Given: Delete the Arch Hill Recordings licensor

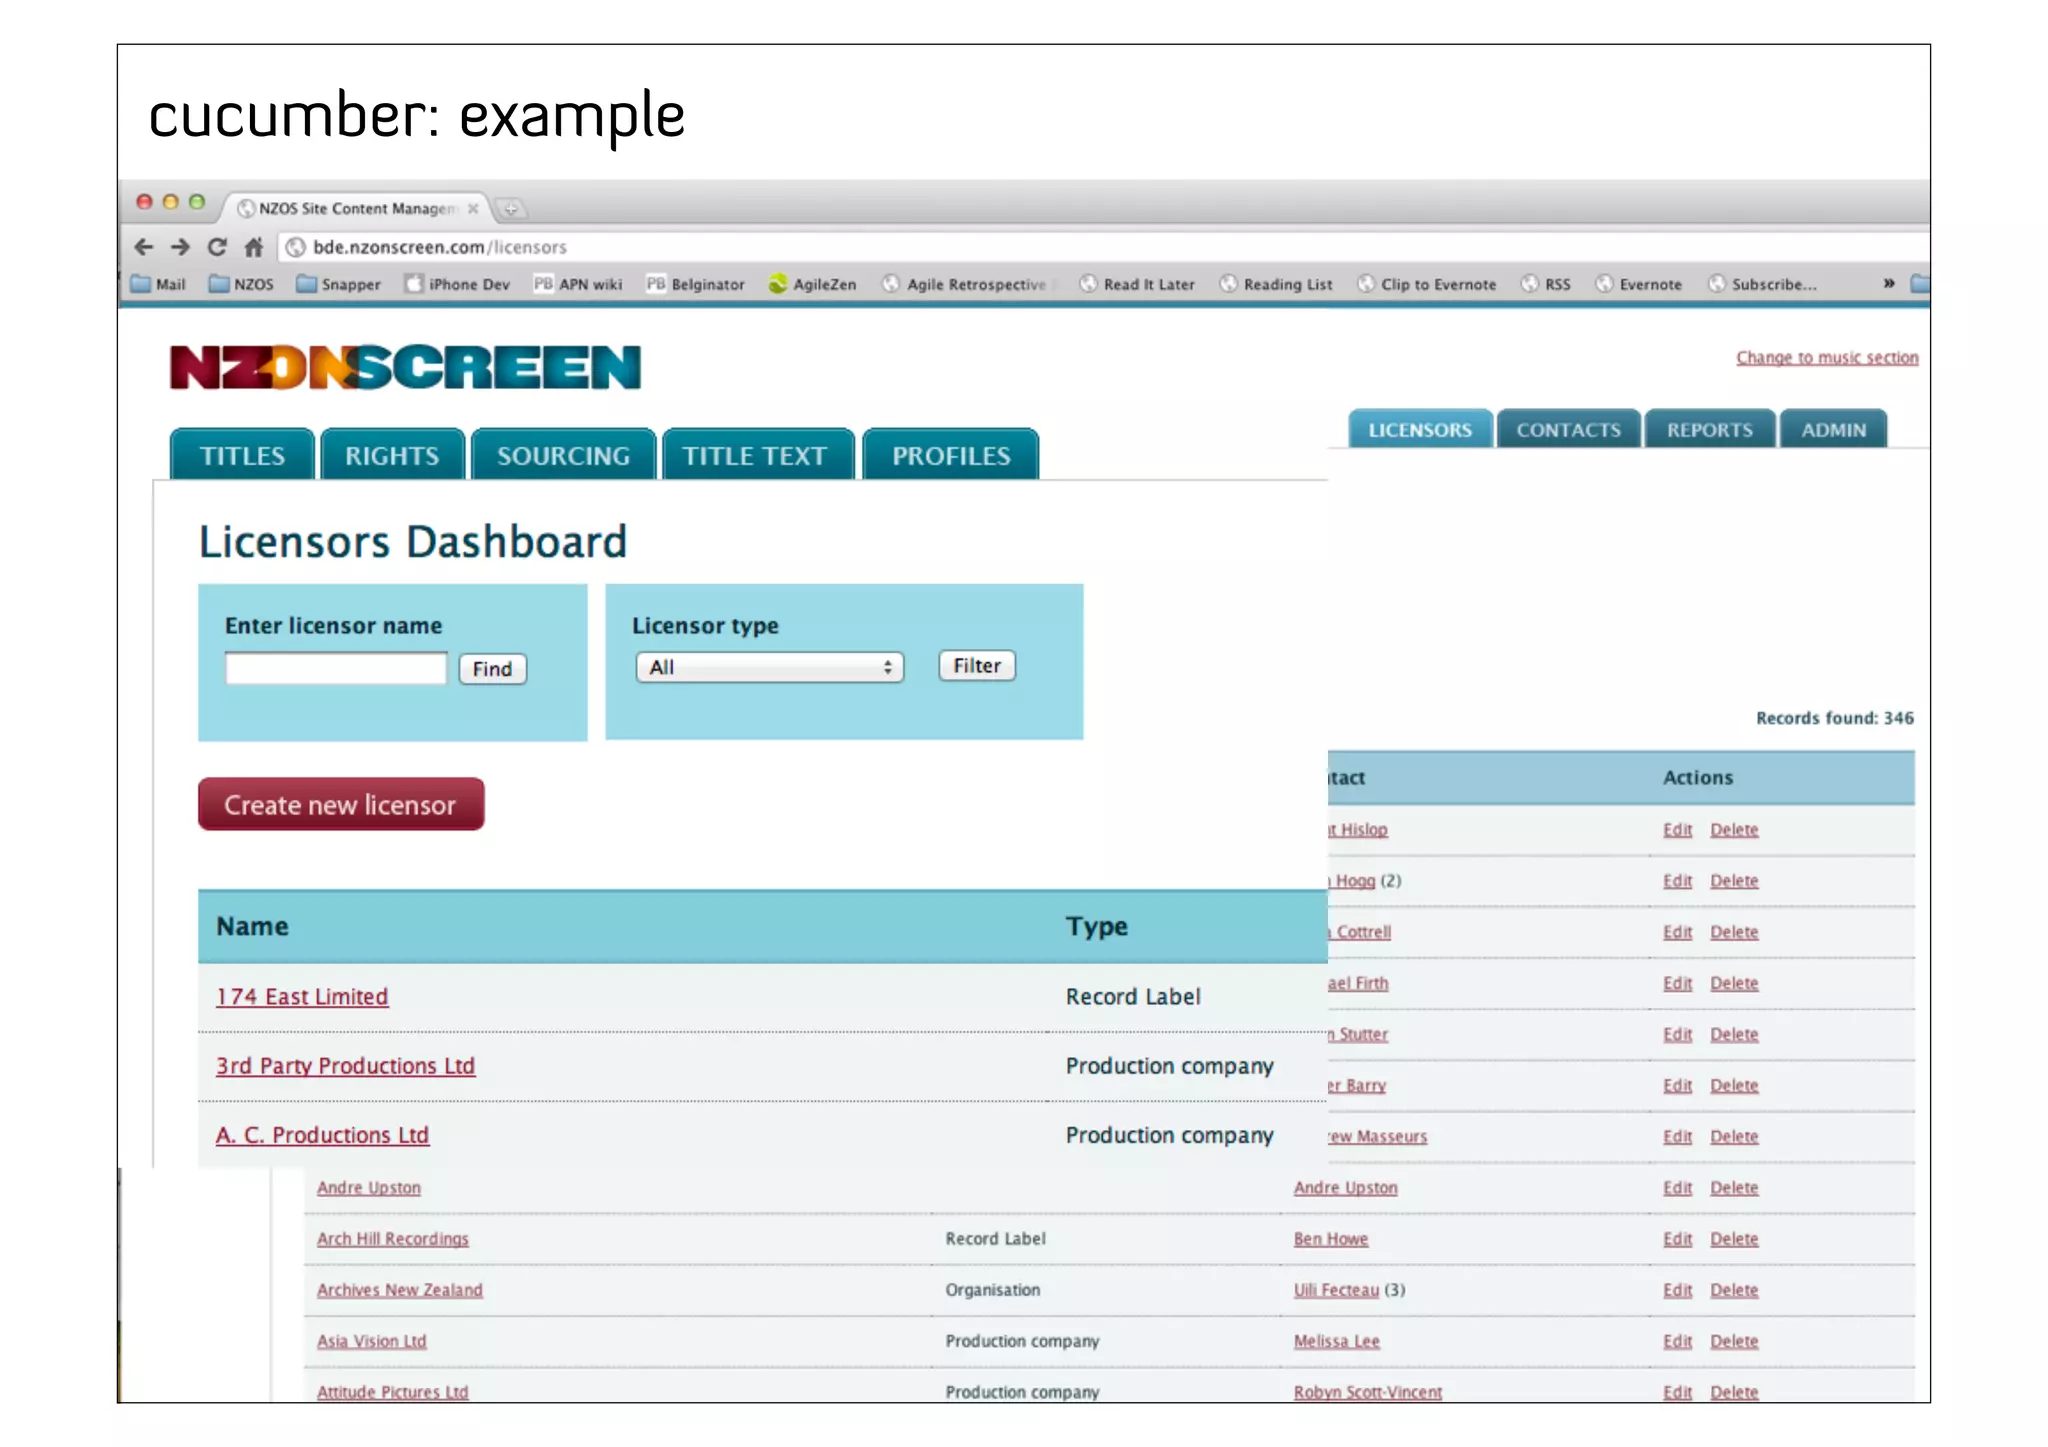Looking at the screenshot, I should point(1733,1239).
